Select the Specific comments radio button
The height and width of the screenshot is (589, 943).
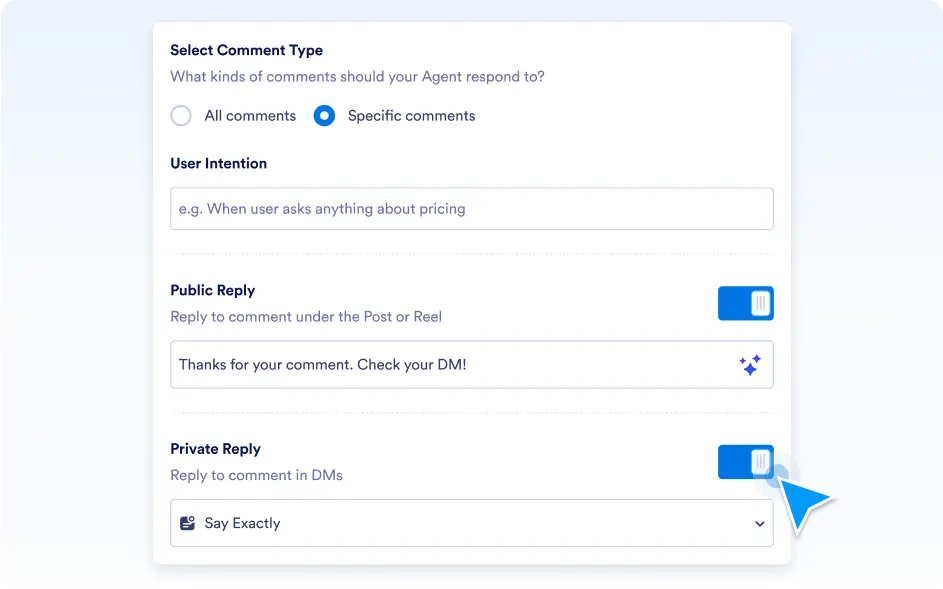point(324,116)
